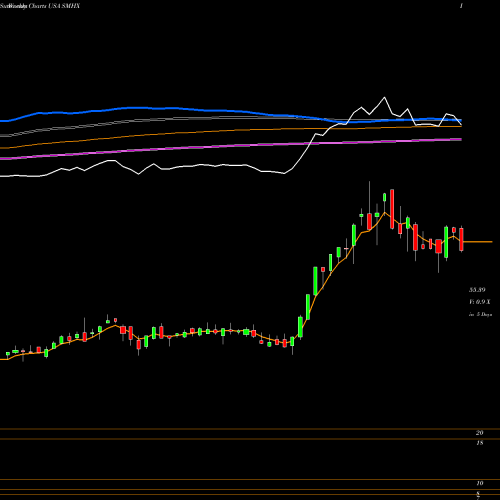Select the V: 0.9 X volume label

[x=480, y=302]
